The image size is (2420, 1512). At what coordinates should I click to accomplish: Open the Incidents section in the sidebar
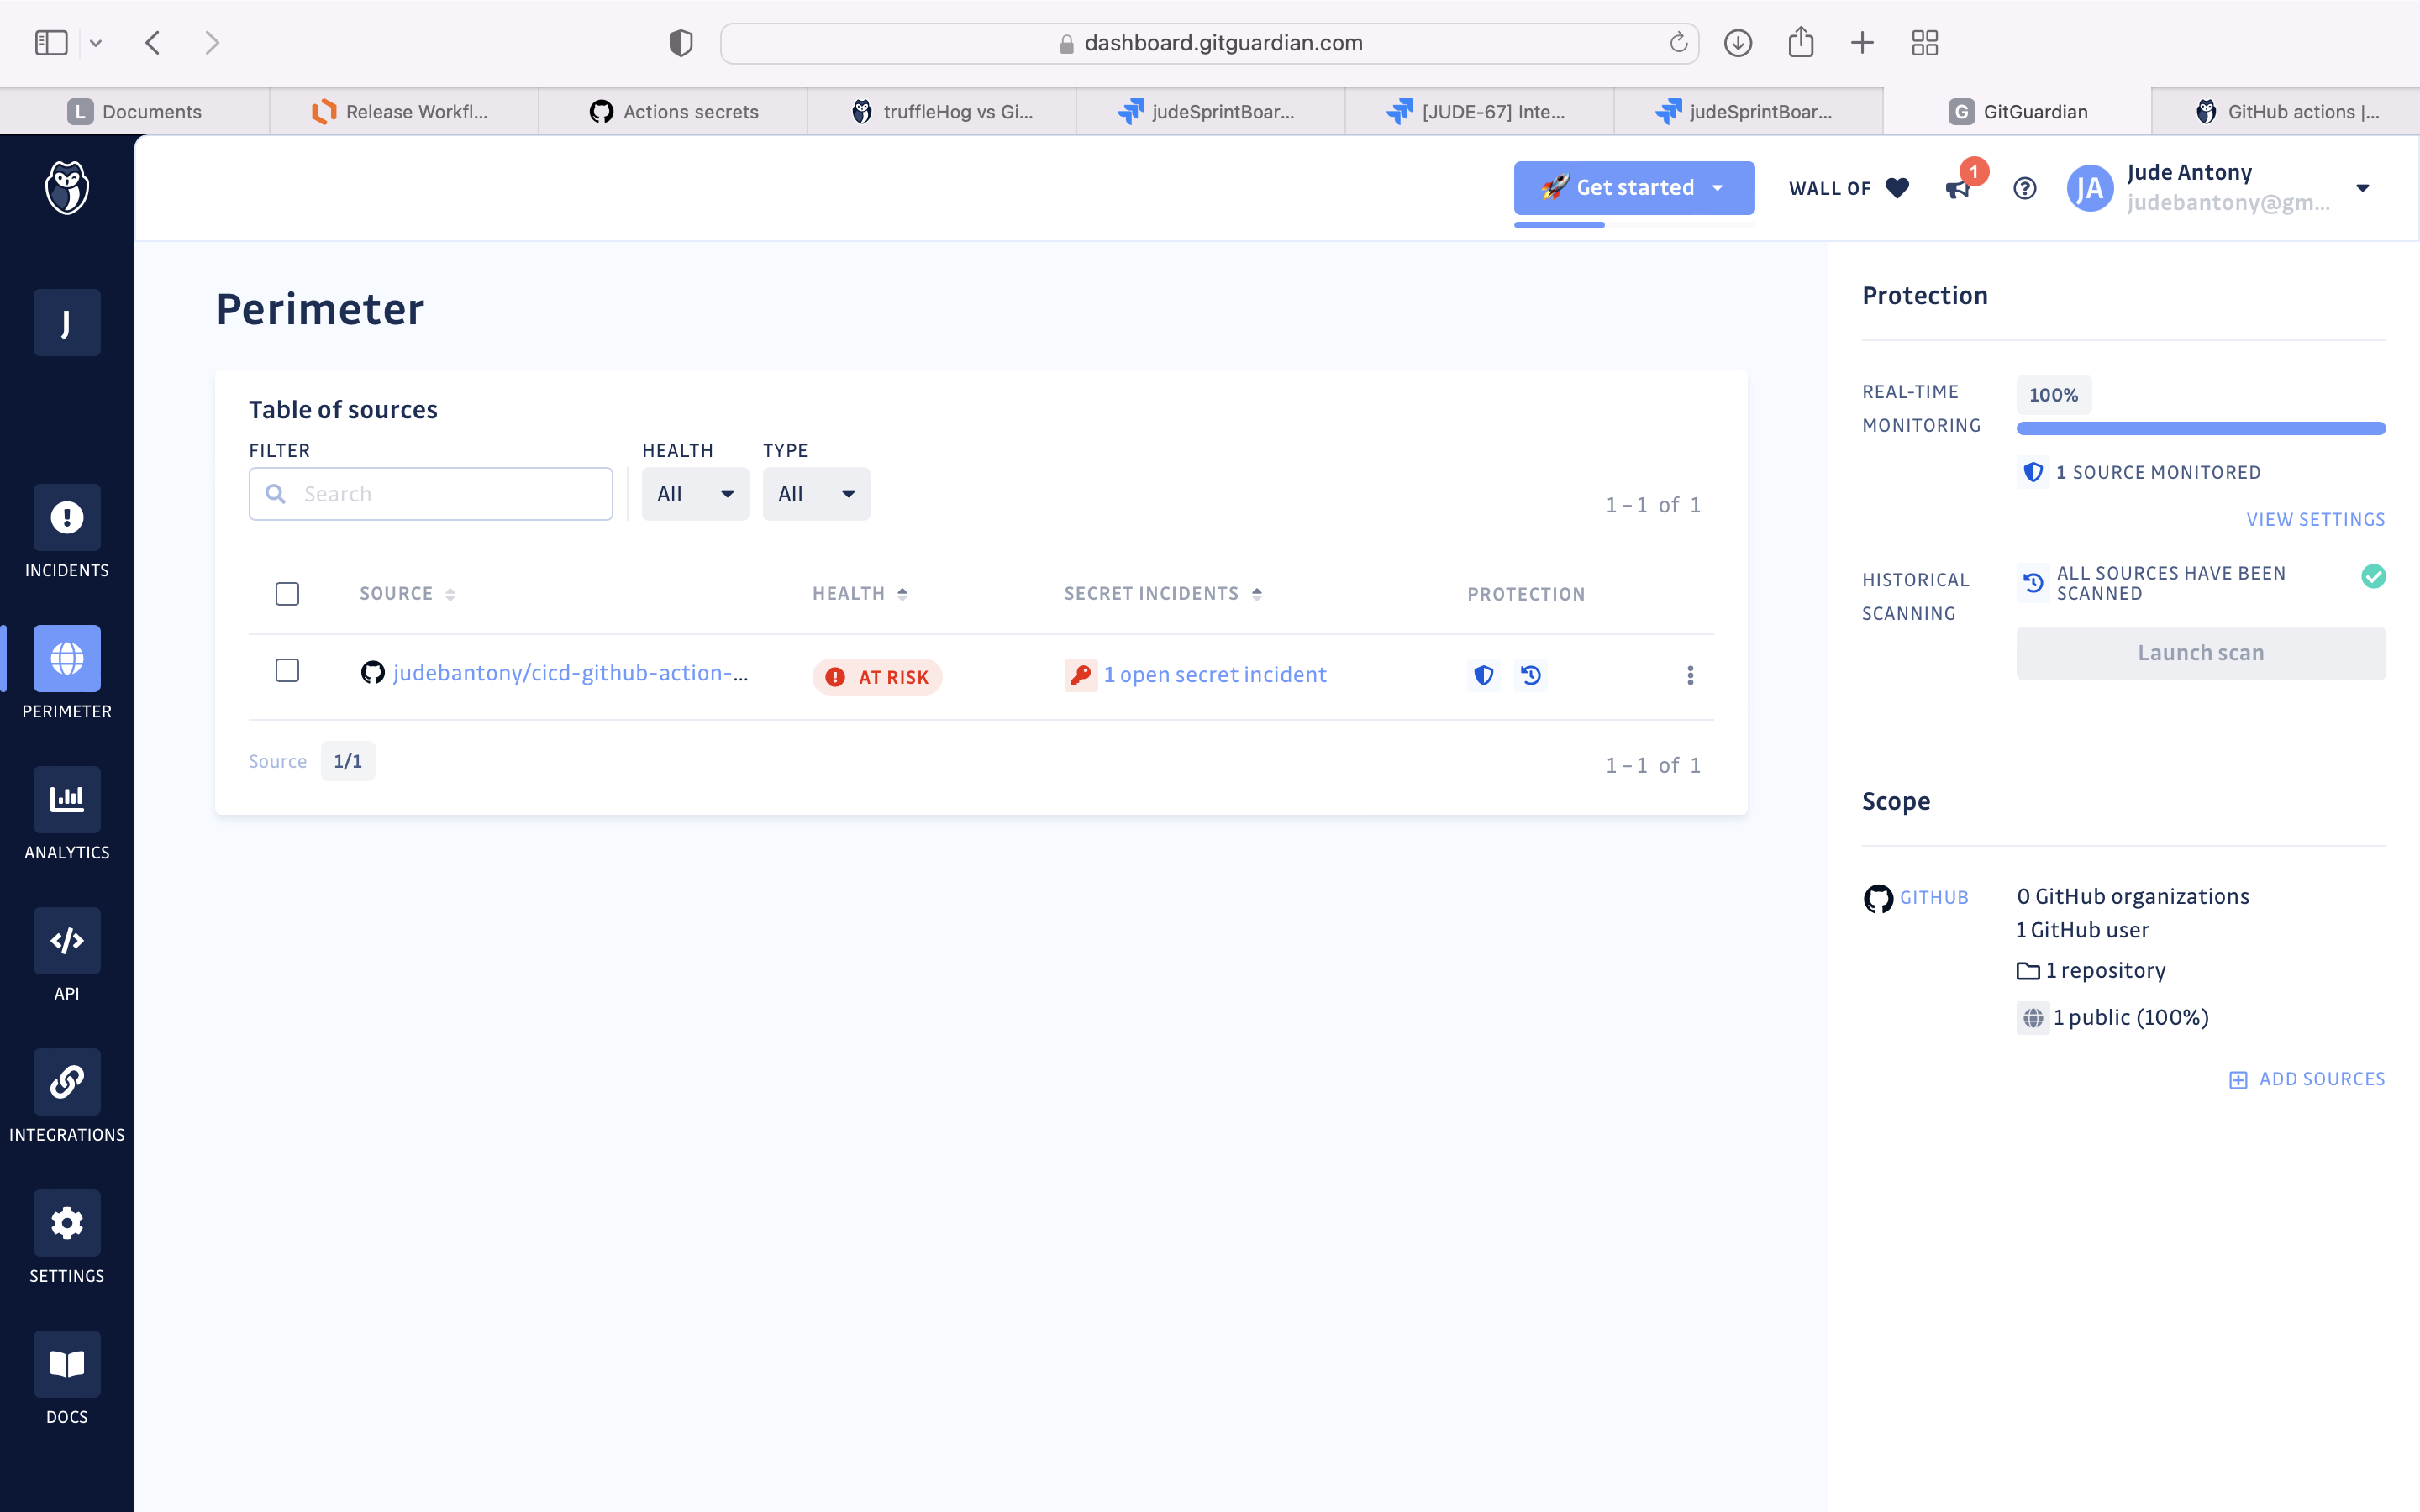(67, 518)
